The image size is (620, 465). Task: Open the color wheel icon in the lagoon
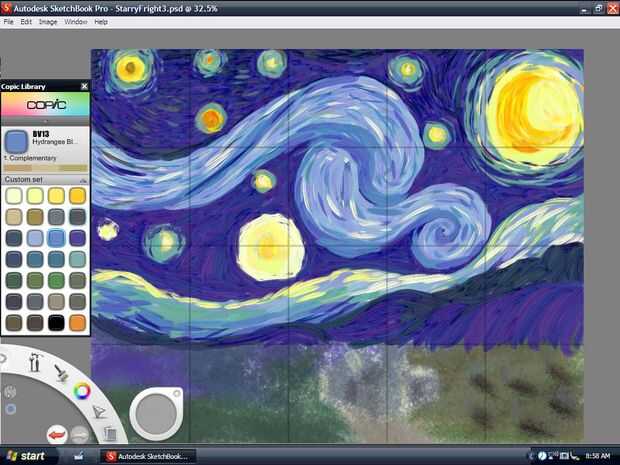(x=82, y=391)
